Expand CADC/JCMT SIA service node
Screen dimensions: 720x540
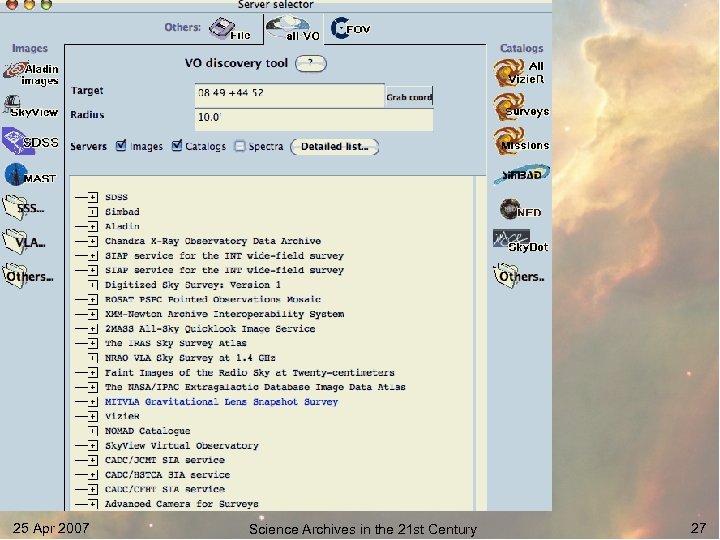pos(93,461)
